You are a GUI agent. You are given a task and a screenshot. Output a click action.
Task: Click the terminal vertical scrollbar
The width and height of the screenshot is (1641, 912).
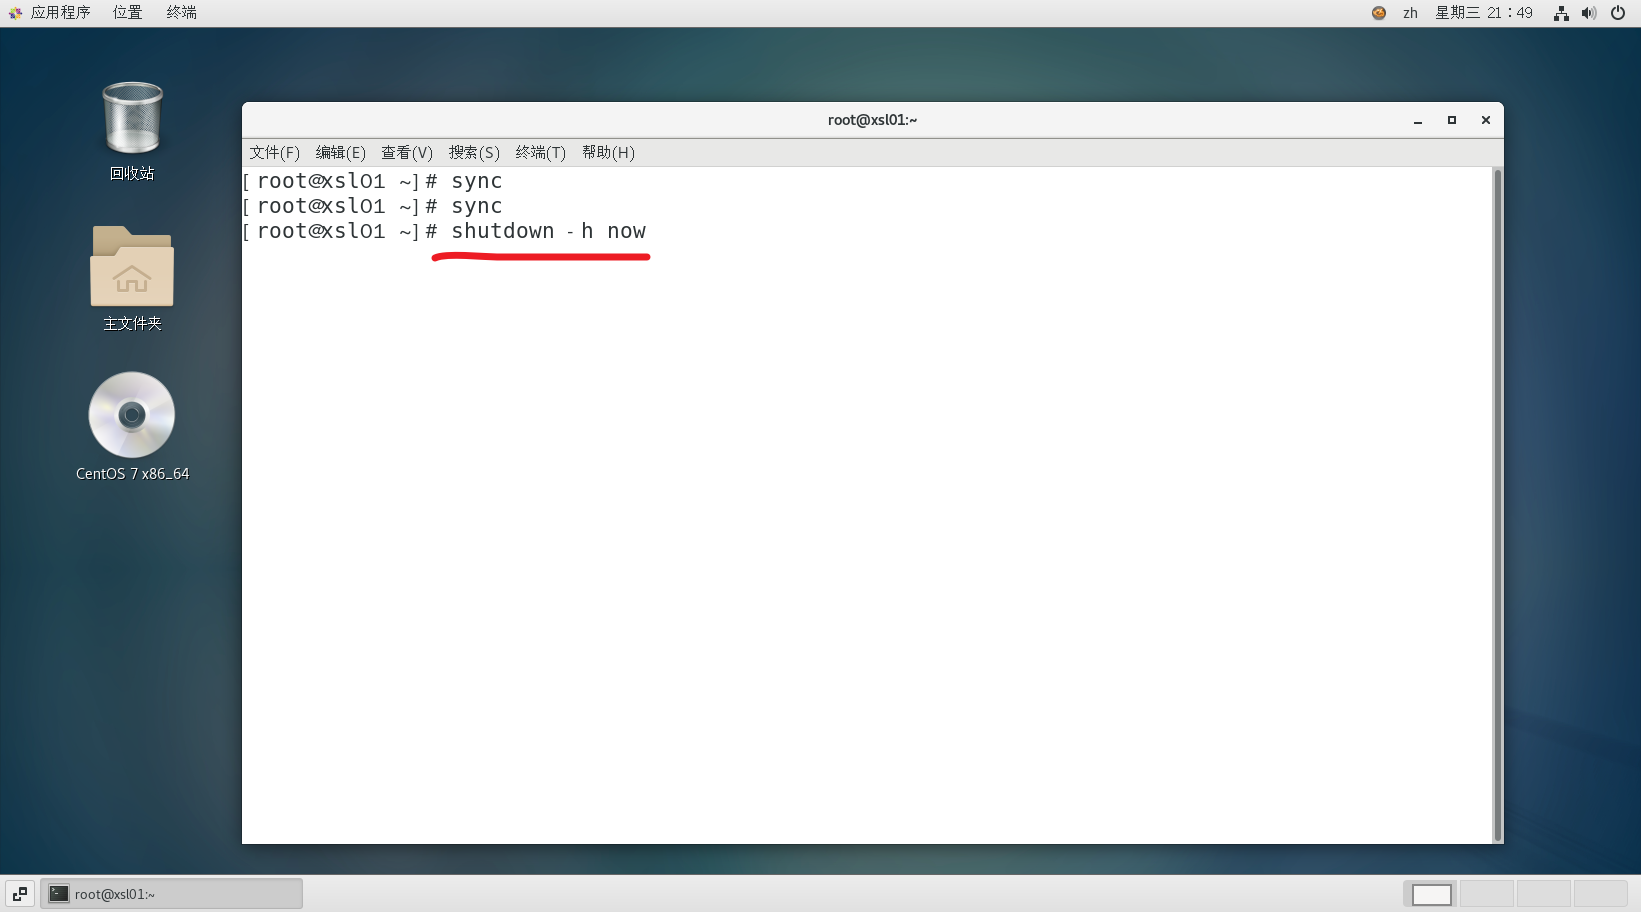coord(1497,505)
